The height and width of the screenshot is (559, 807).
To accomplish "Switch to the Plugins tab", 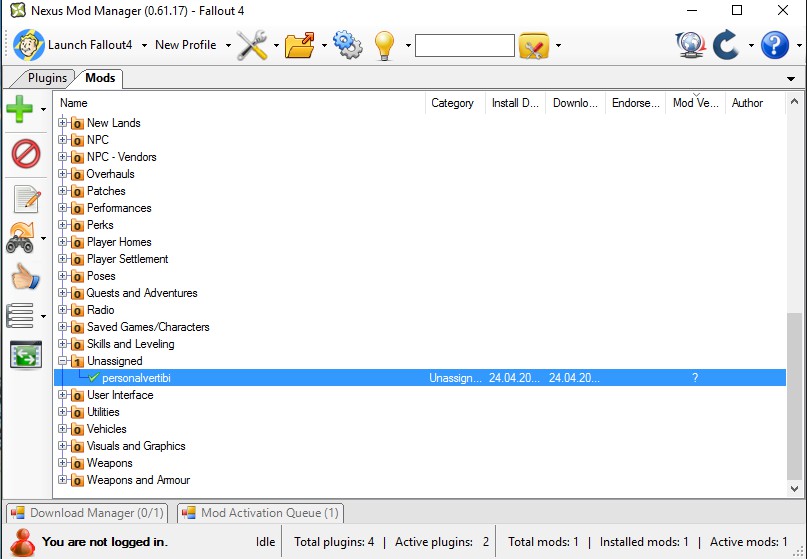I will click(46, 78).
